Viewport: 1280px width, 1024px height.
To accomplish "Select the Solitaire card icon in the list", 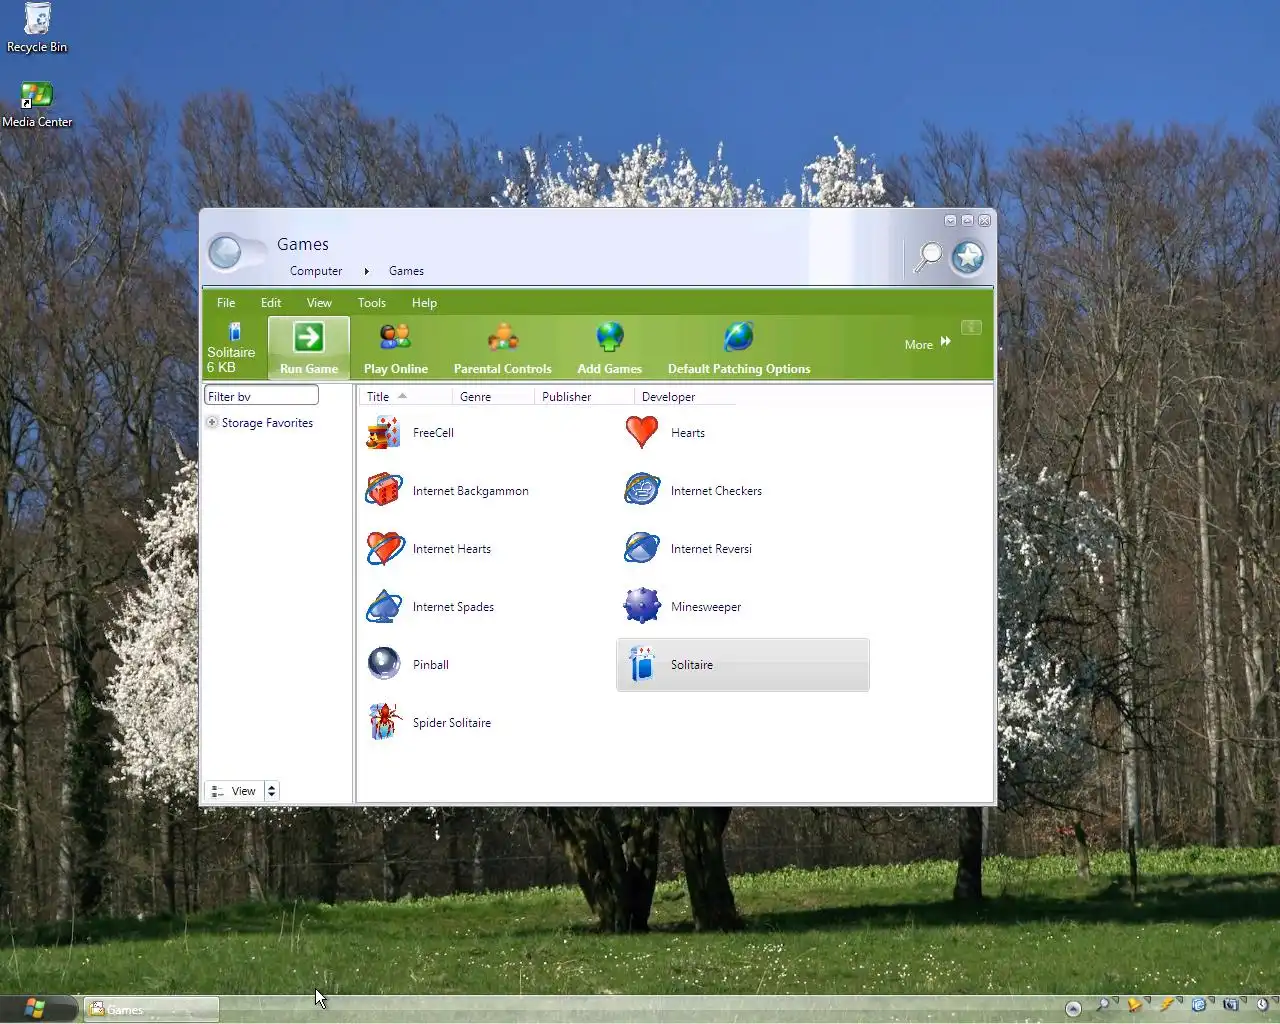I will pyautogui.click(x=642, y=665).
